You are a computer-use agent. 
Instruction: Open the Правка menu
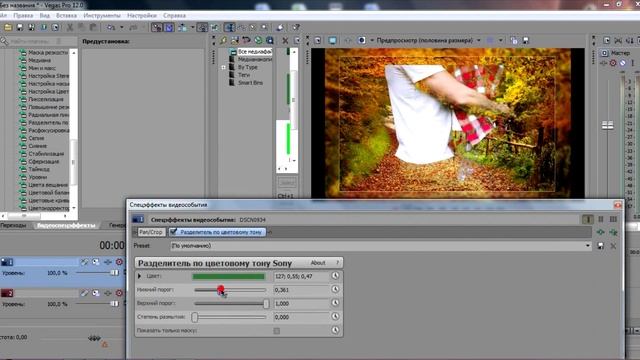[x=23, y=16]
